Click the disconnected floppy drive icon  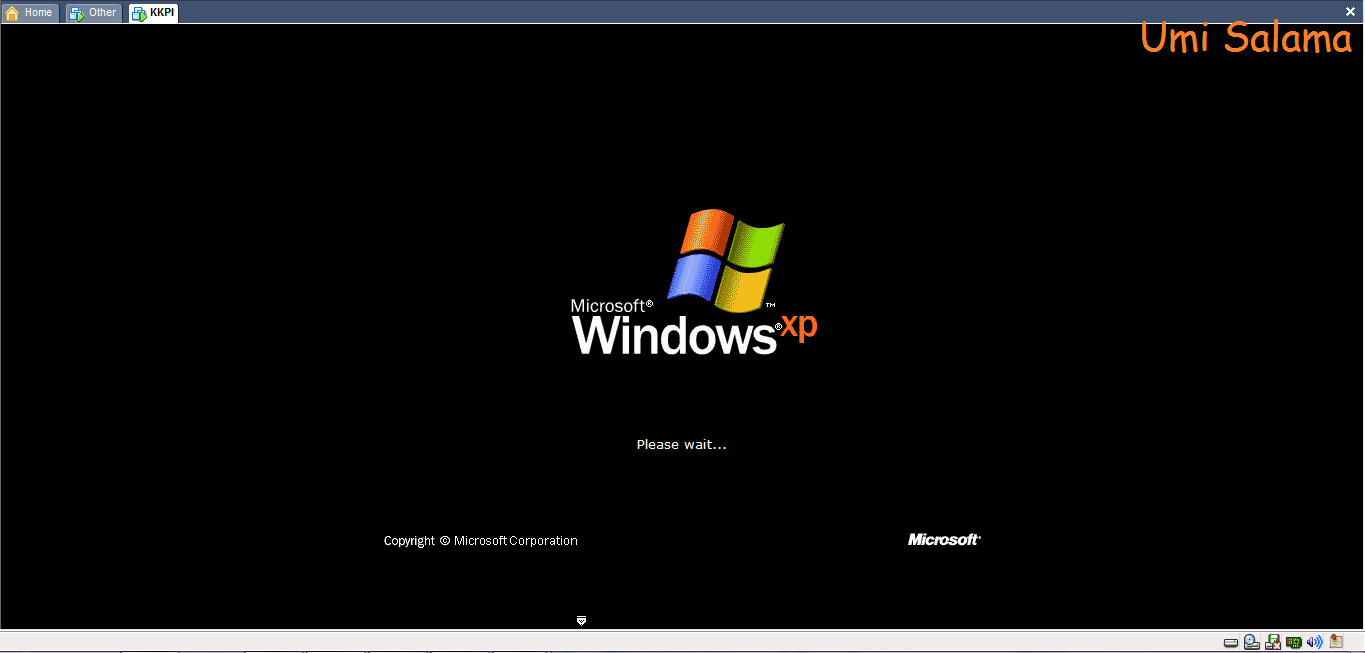point(1273,642)
